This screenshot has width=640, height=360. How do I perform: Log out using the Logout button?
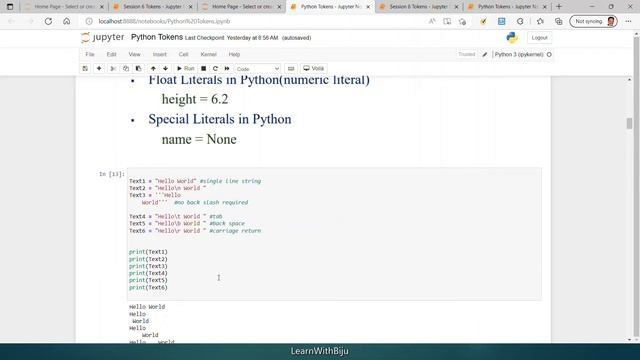(x=539, y=38)
